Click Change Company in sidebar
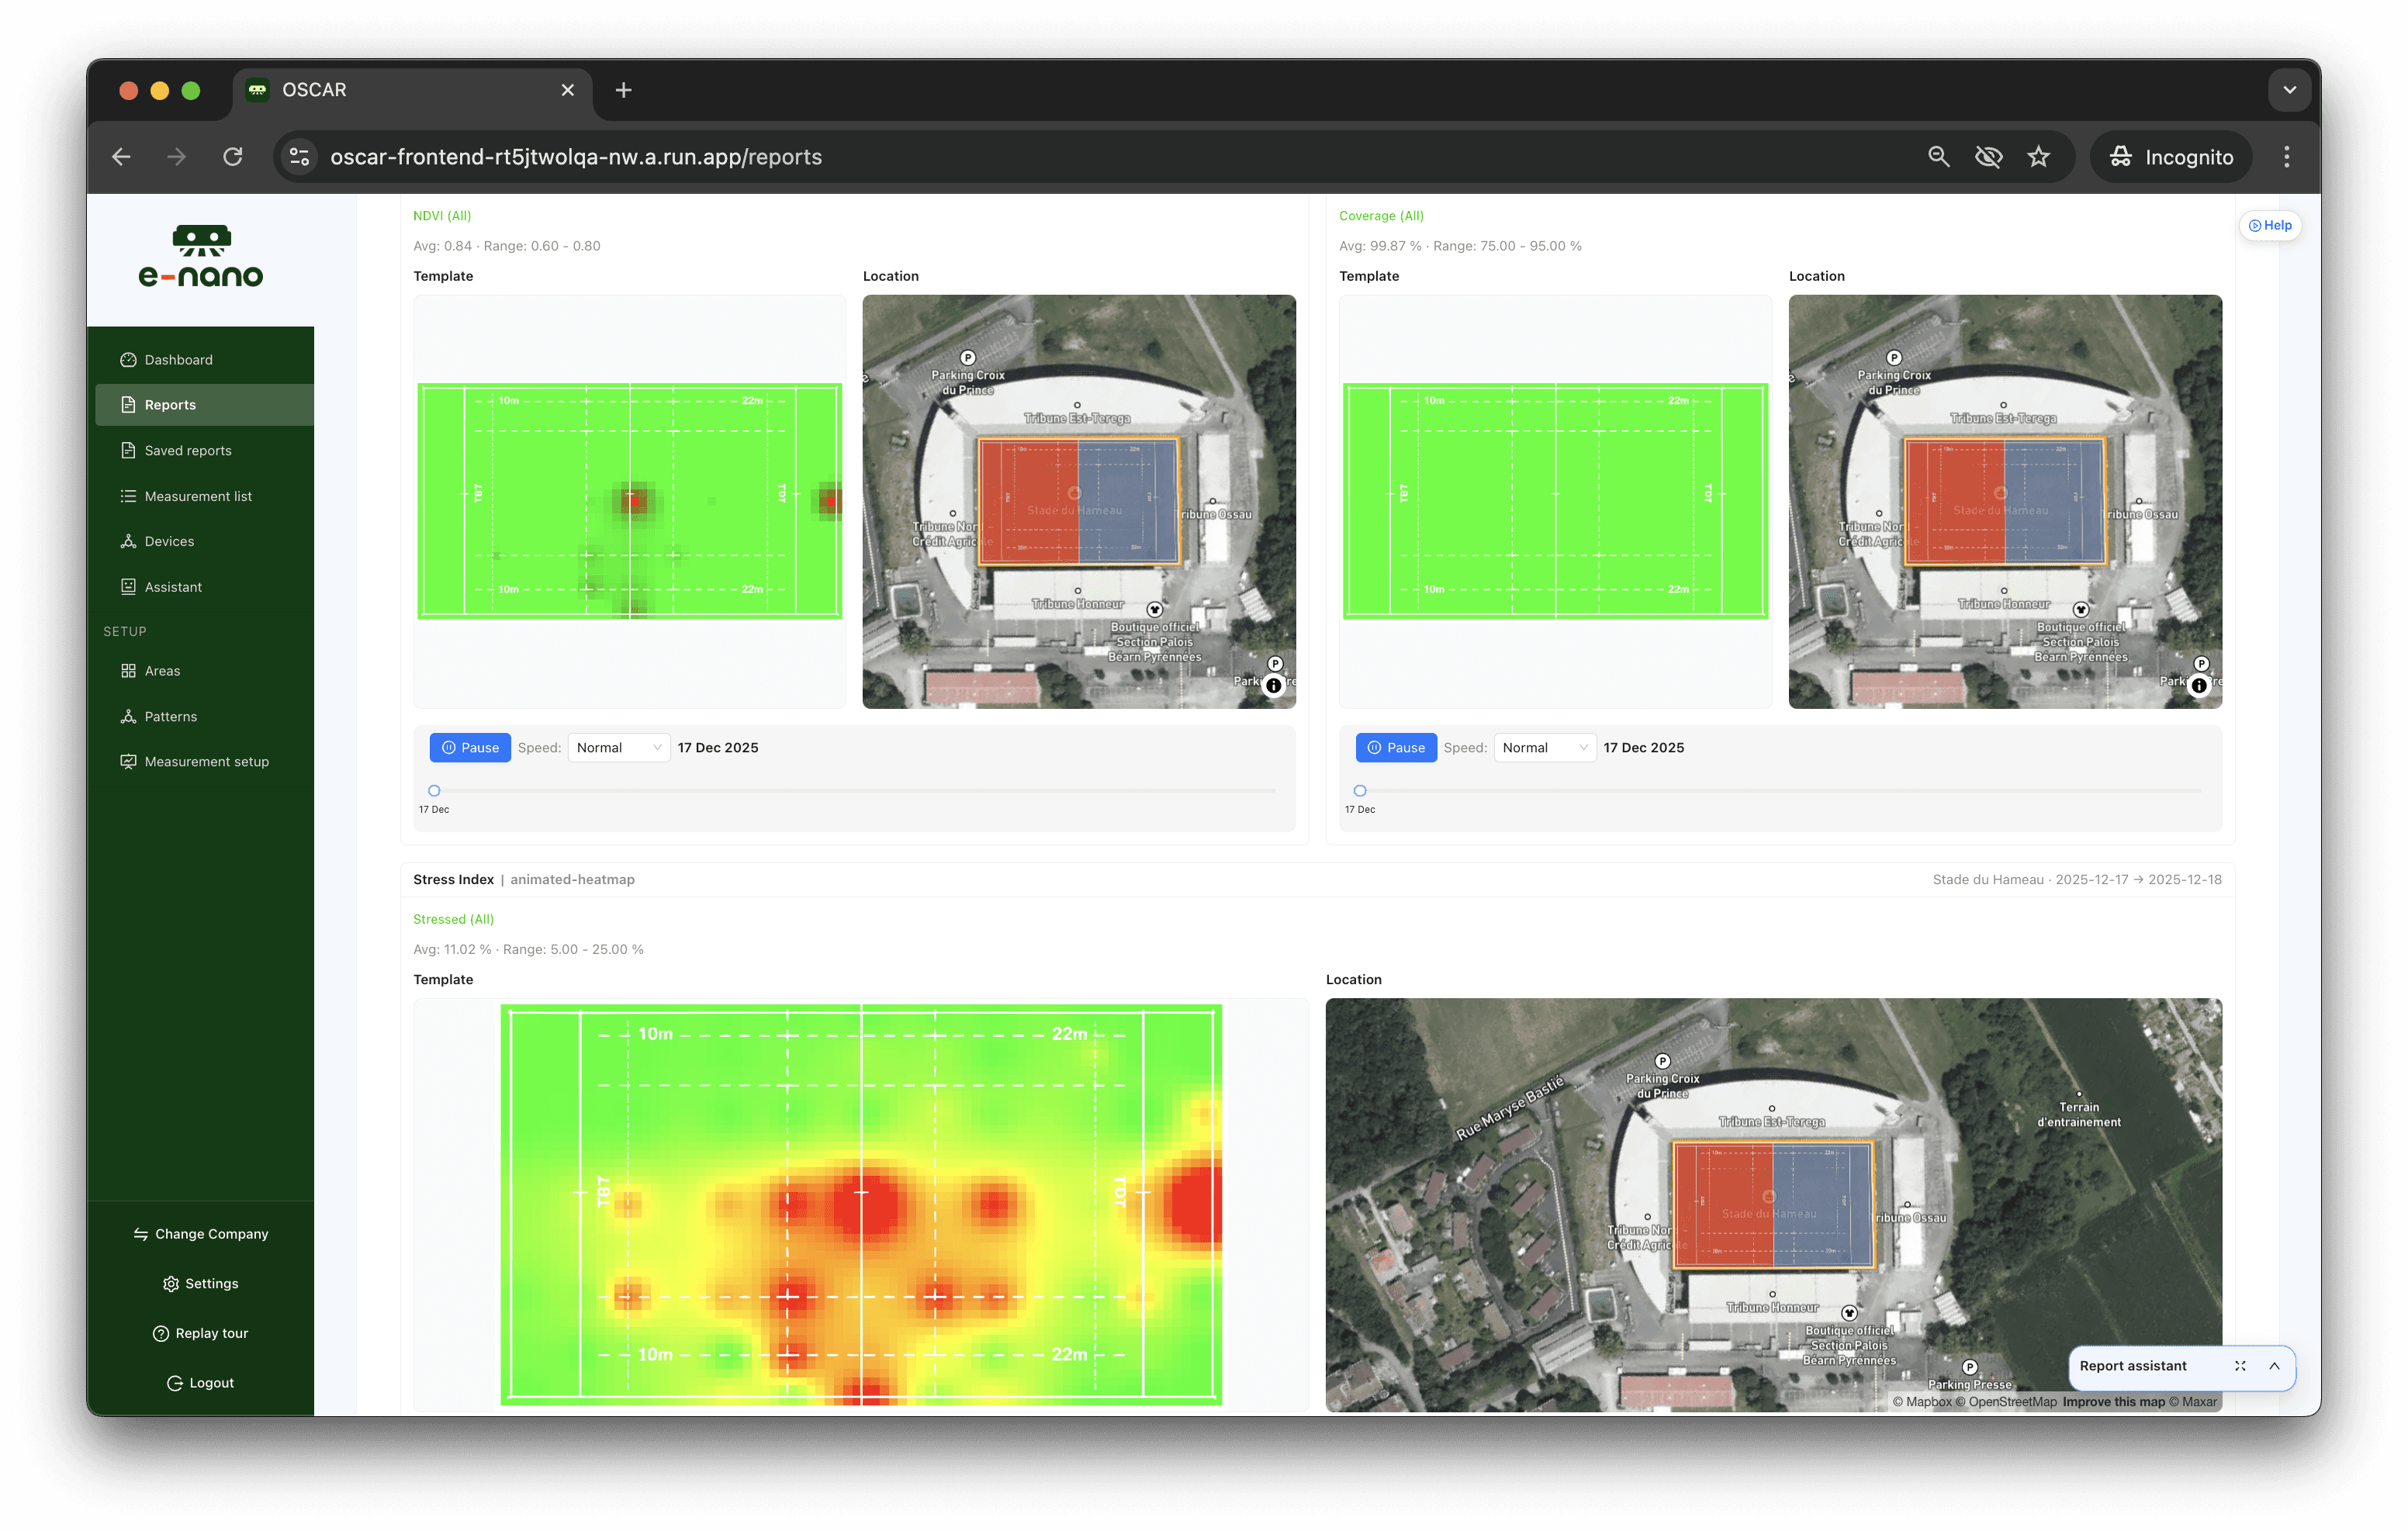 coord(201,1234)
